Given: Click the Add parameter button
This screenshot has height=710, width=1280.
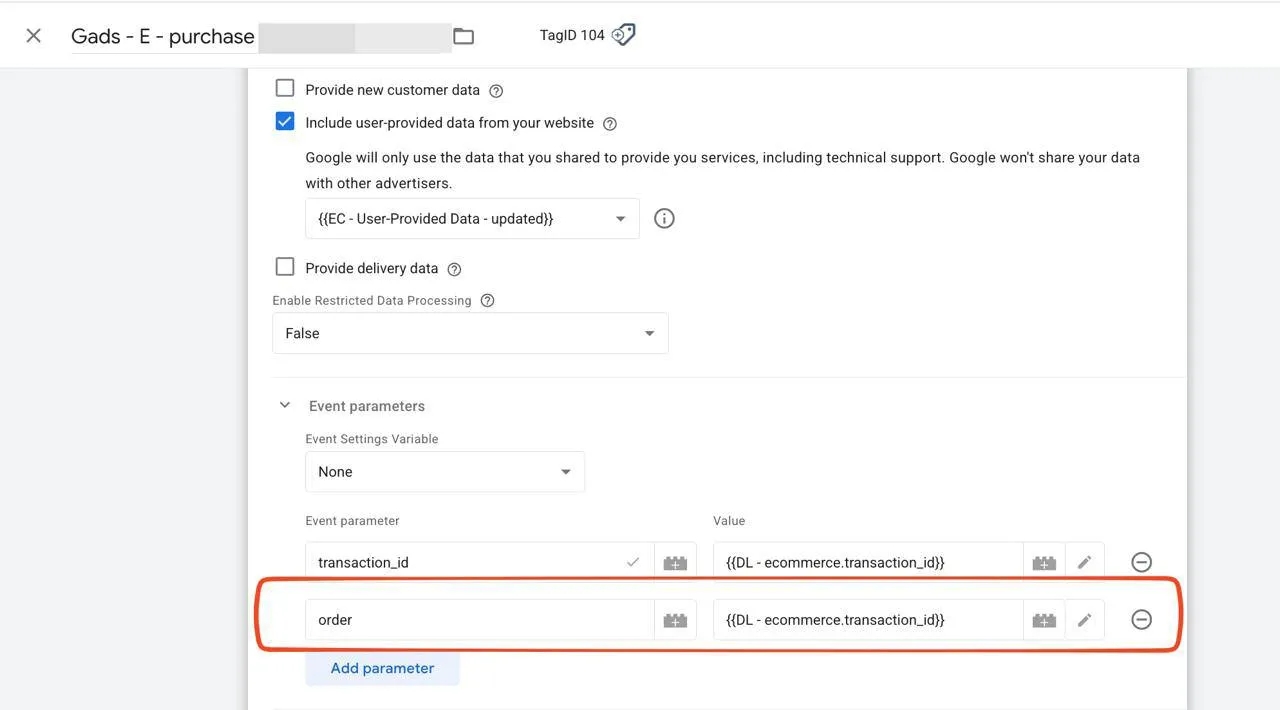Looking at the screenshot, I should [x=382, y=668].
